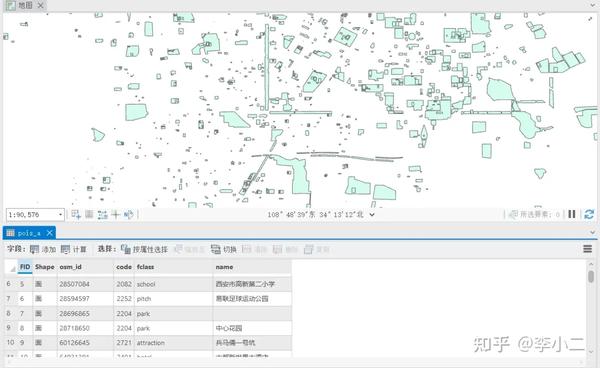Refresh the map view
The height and width of the screenshot is (368, 600).
(x=589, y=214)
